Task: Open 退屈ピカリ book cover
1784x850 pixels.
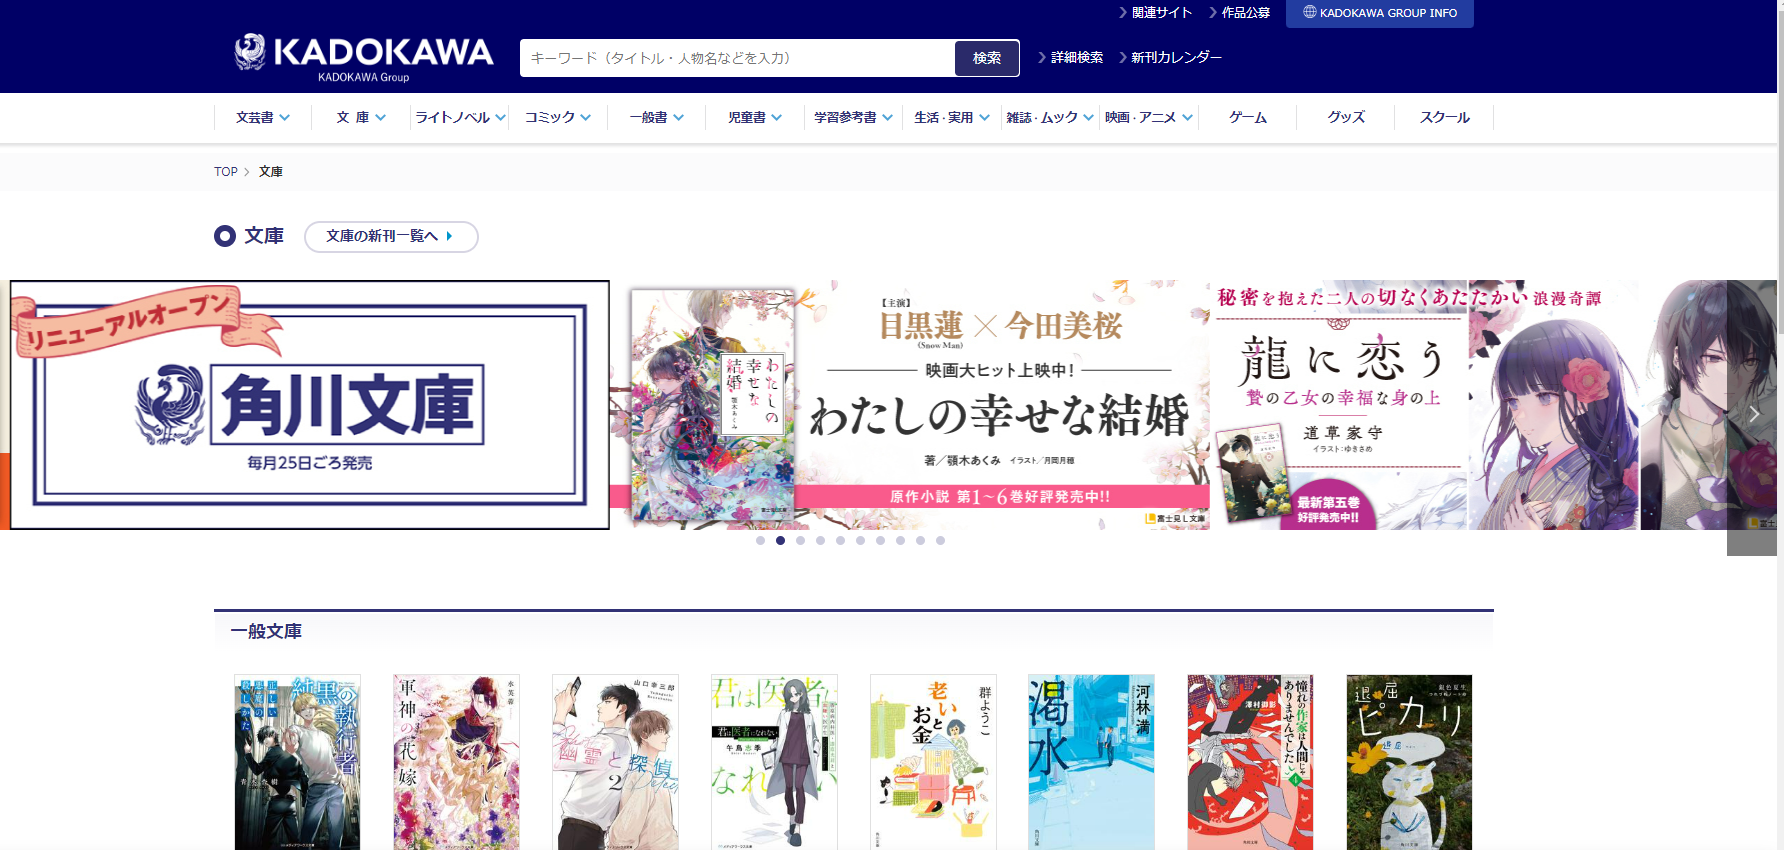Action: point(1409,762)
